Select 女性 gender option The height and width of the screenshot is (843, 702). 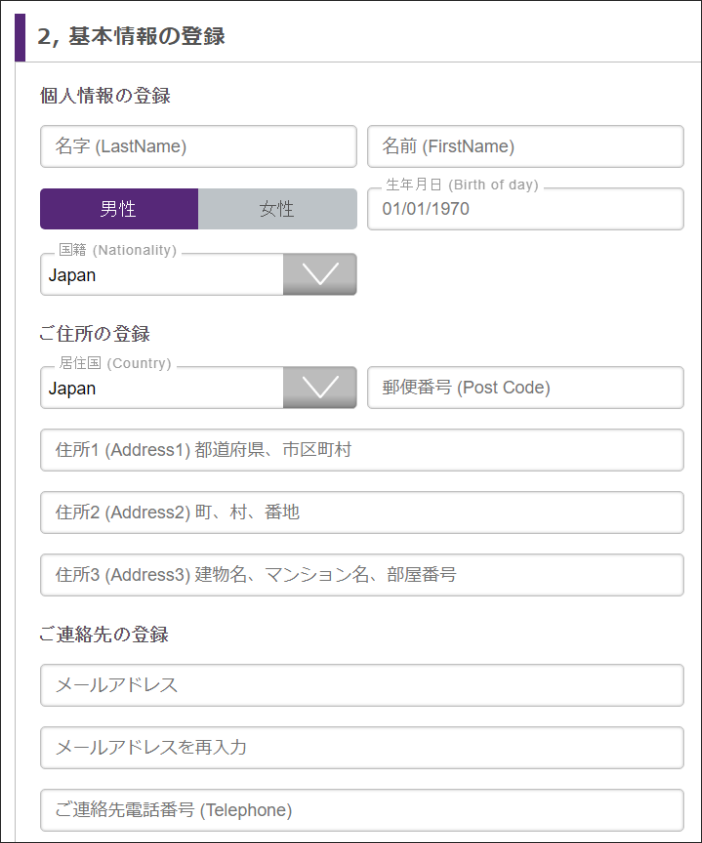pyautogui.click(x=277, y=209)
